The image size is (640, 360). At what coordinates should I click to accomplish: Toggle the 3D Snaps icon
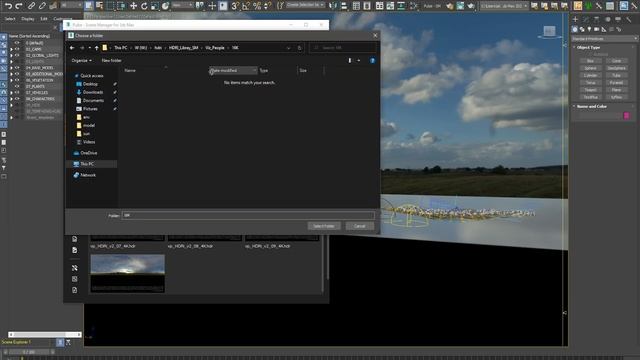point(235,6)
